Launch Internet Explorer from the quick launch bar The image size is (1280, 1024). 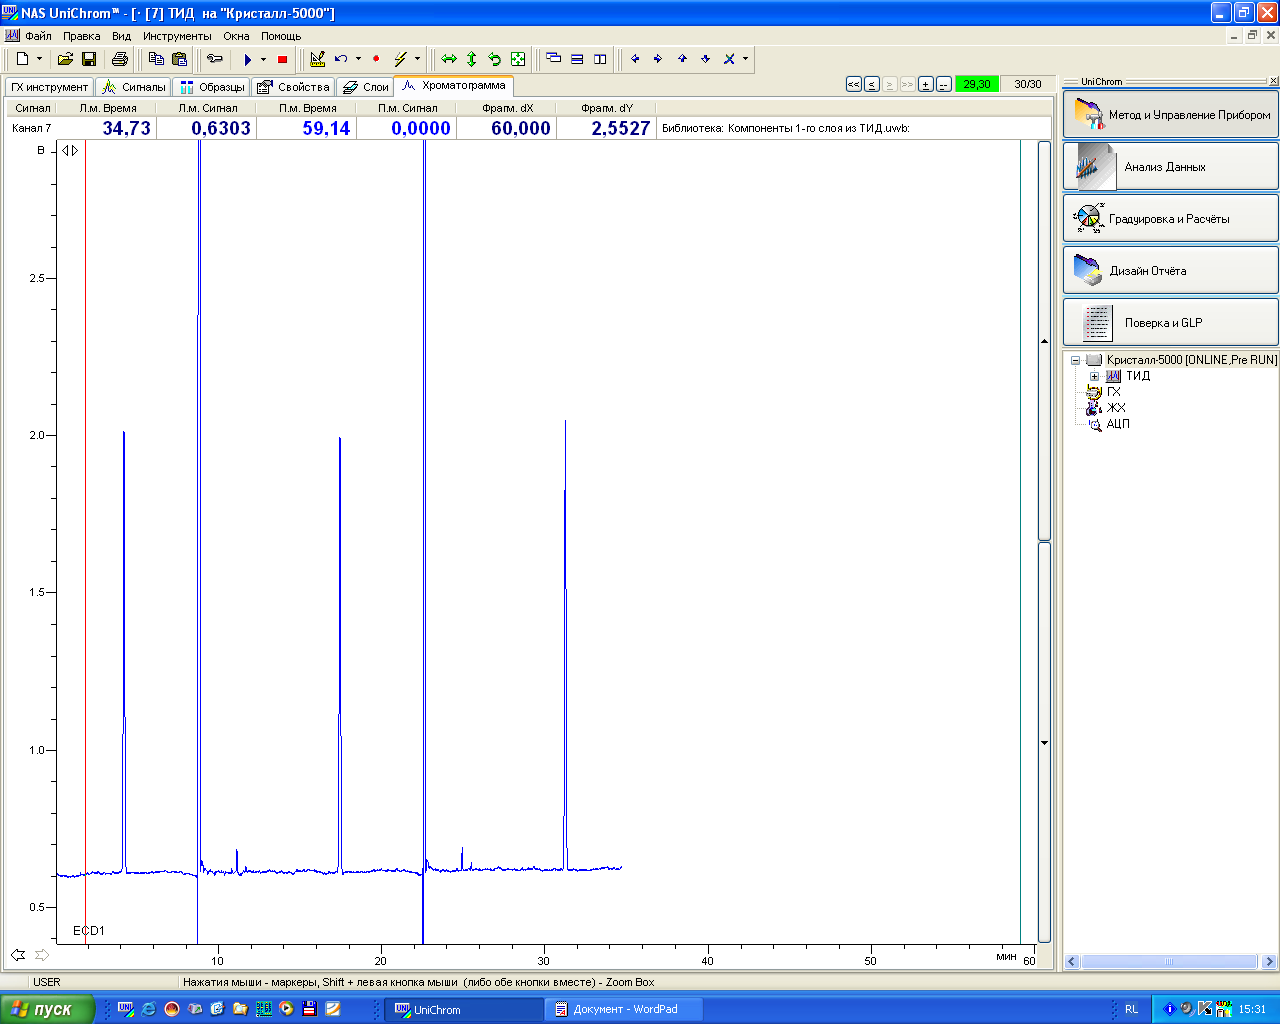pyautogui.click(x=148, y=1009)
